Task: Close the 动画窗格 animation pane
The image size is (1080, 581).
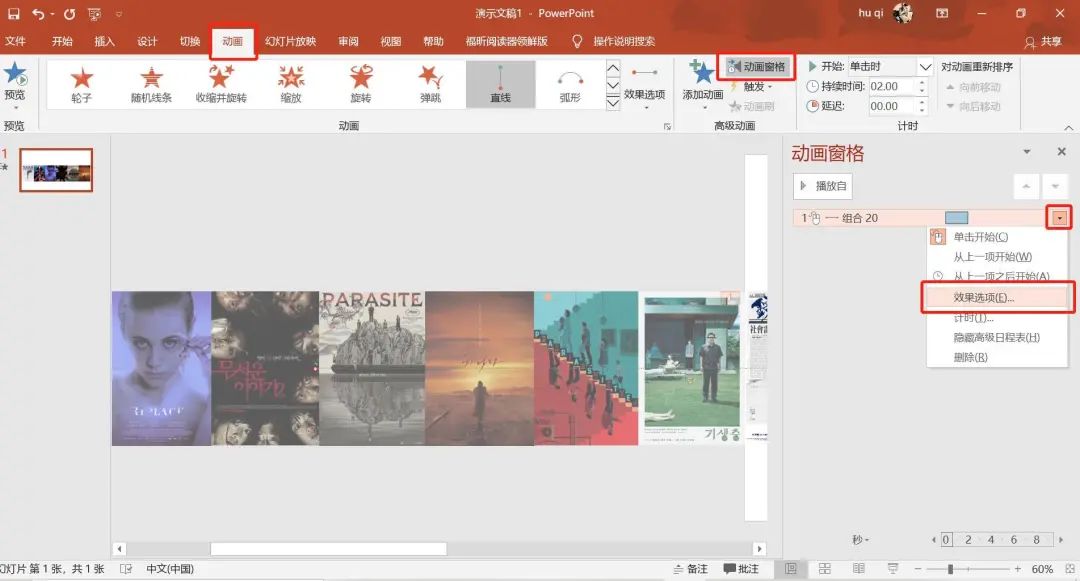Action: tap(1061, 151)
